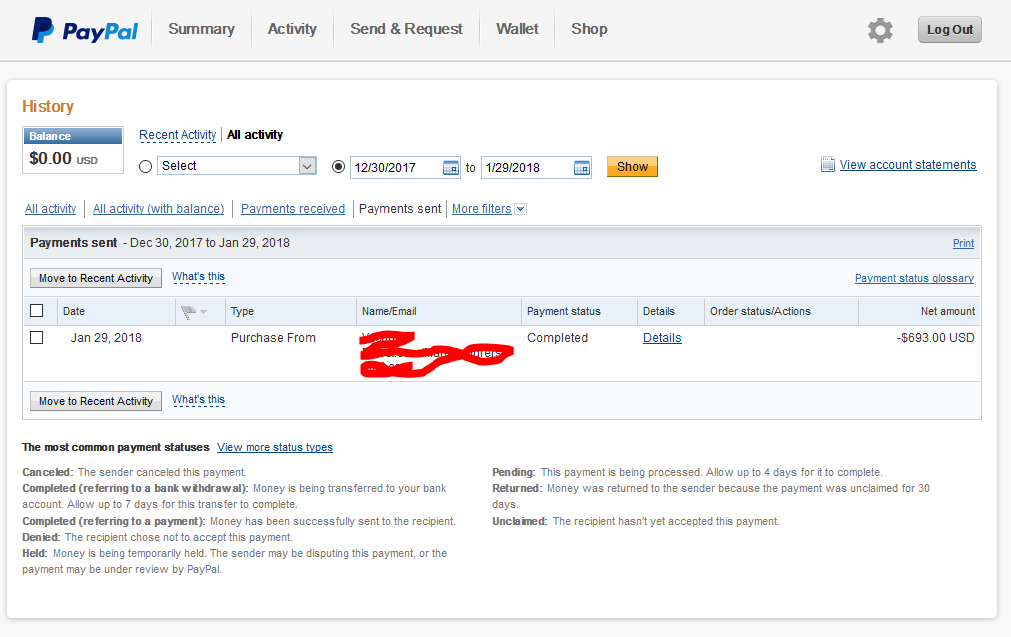Filter by All activity (with balance)
The width and height of the screenshot is (1011, 637).
pyautogui.click(x=159, y=209)
